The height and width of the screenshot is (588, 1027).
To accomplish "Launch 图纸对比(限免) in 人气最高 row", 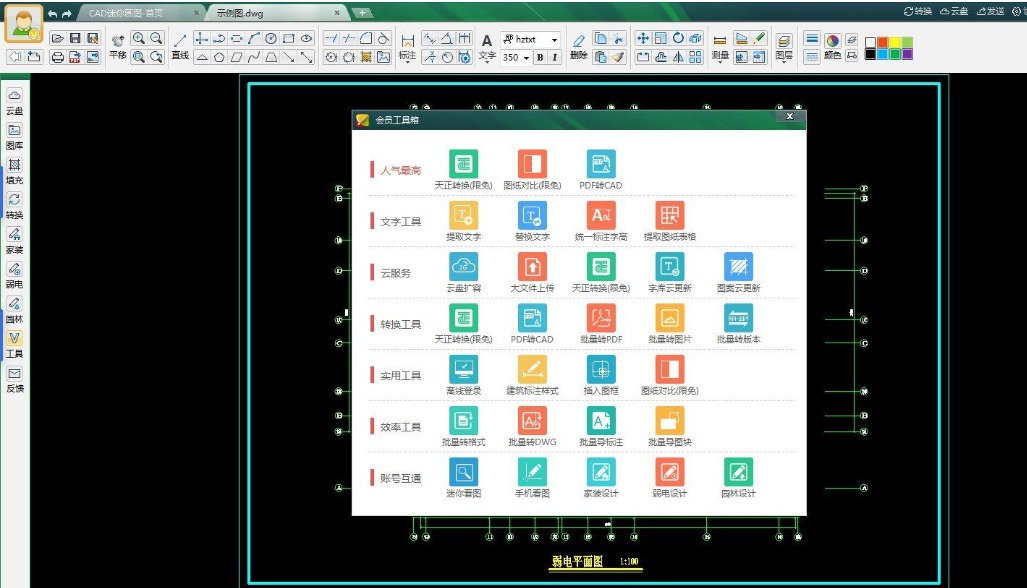I will coord(532,169).
